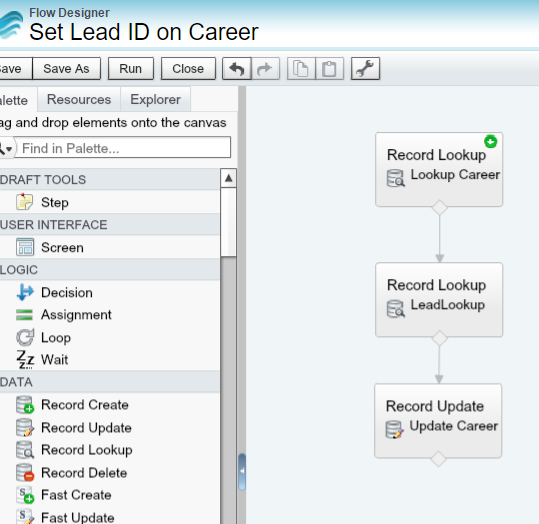Click the connector diamond below Lookup Career
539x524 pixels.
(x=439, y=207)
